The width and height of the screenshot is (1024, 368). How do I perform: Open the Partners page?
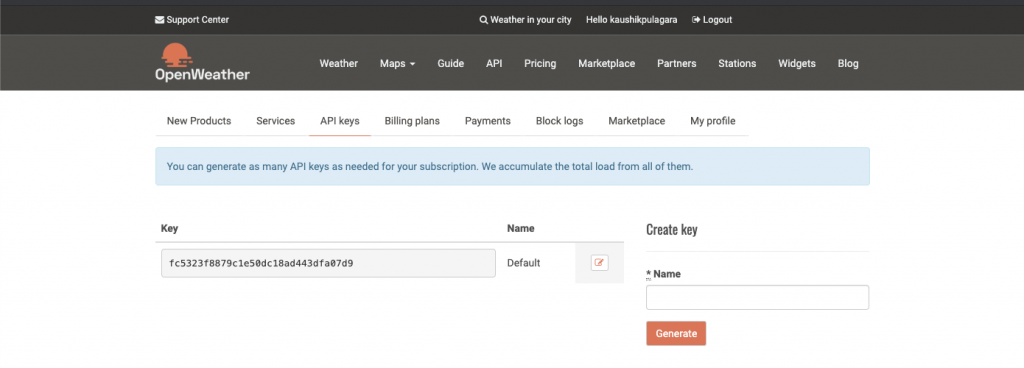677,63
